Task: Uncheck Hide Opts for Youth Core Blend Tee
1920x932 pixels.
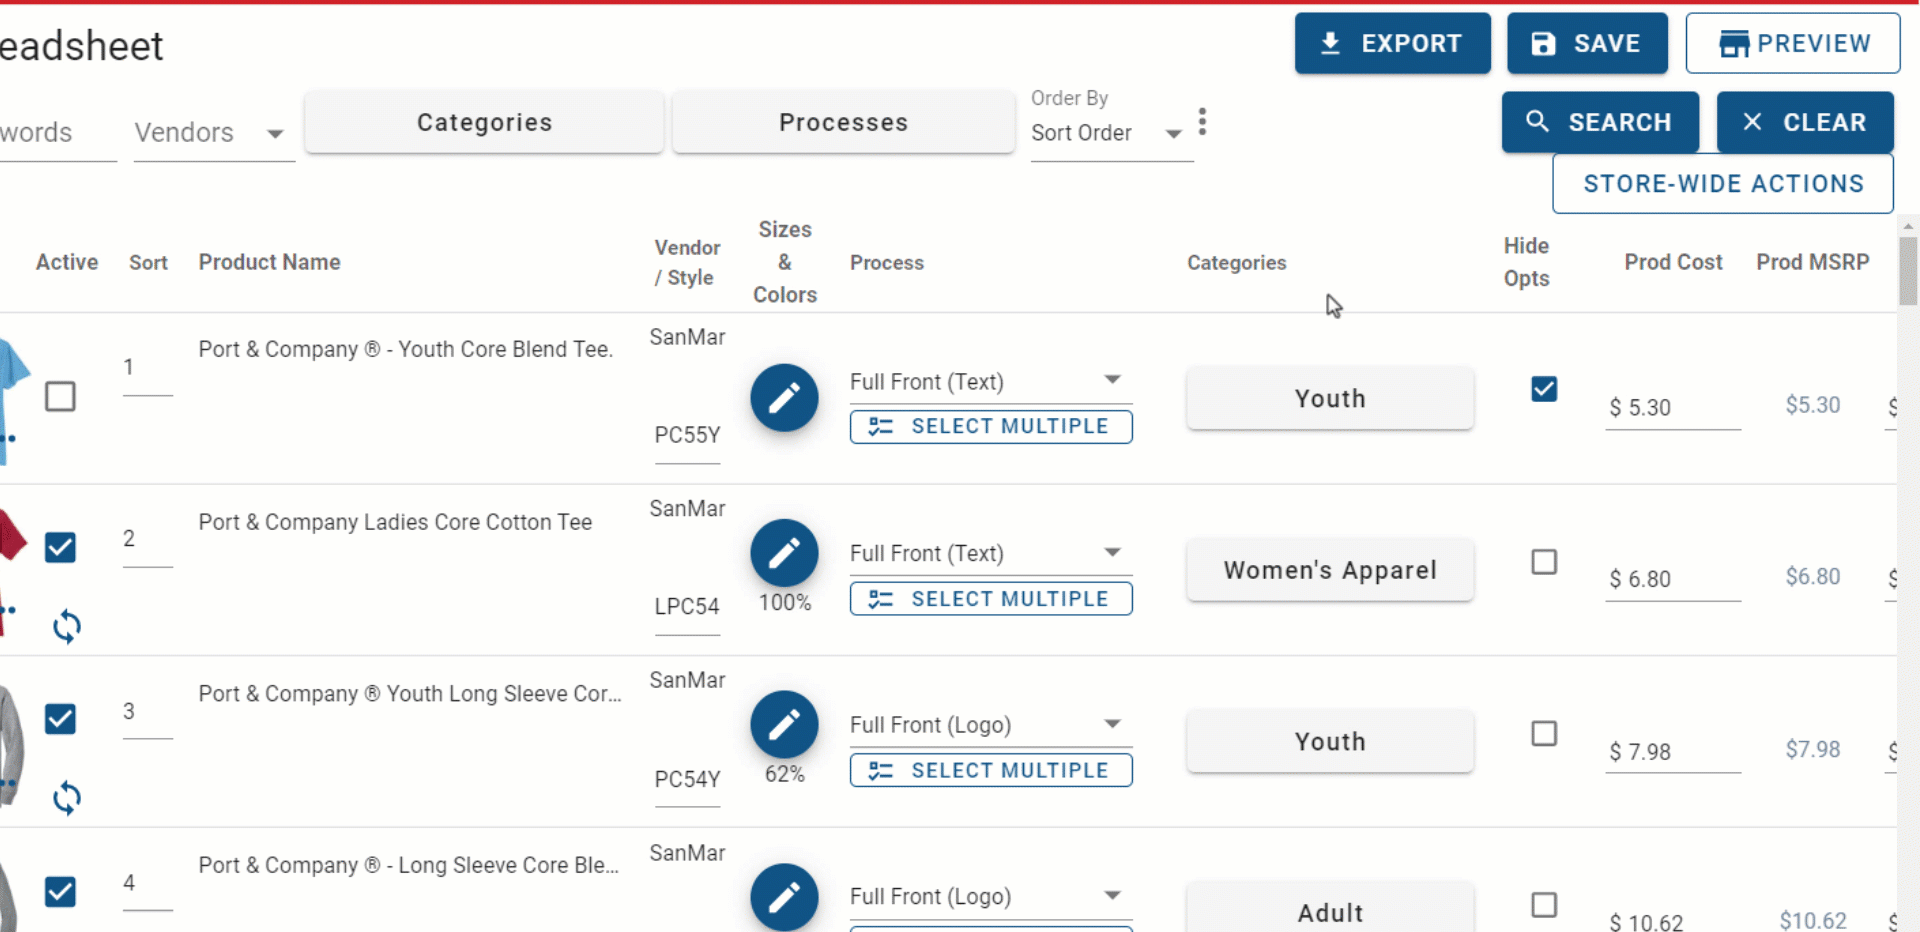Action: tap(1544, 389)
